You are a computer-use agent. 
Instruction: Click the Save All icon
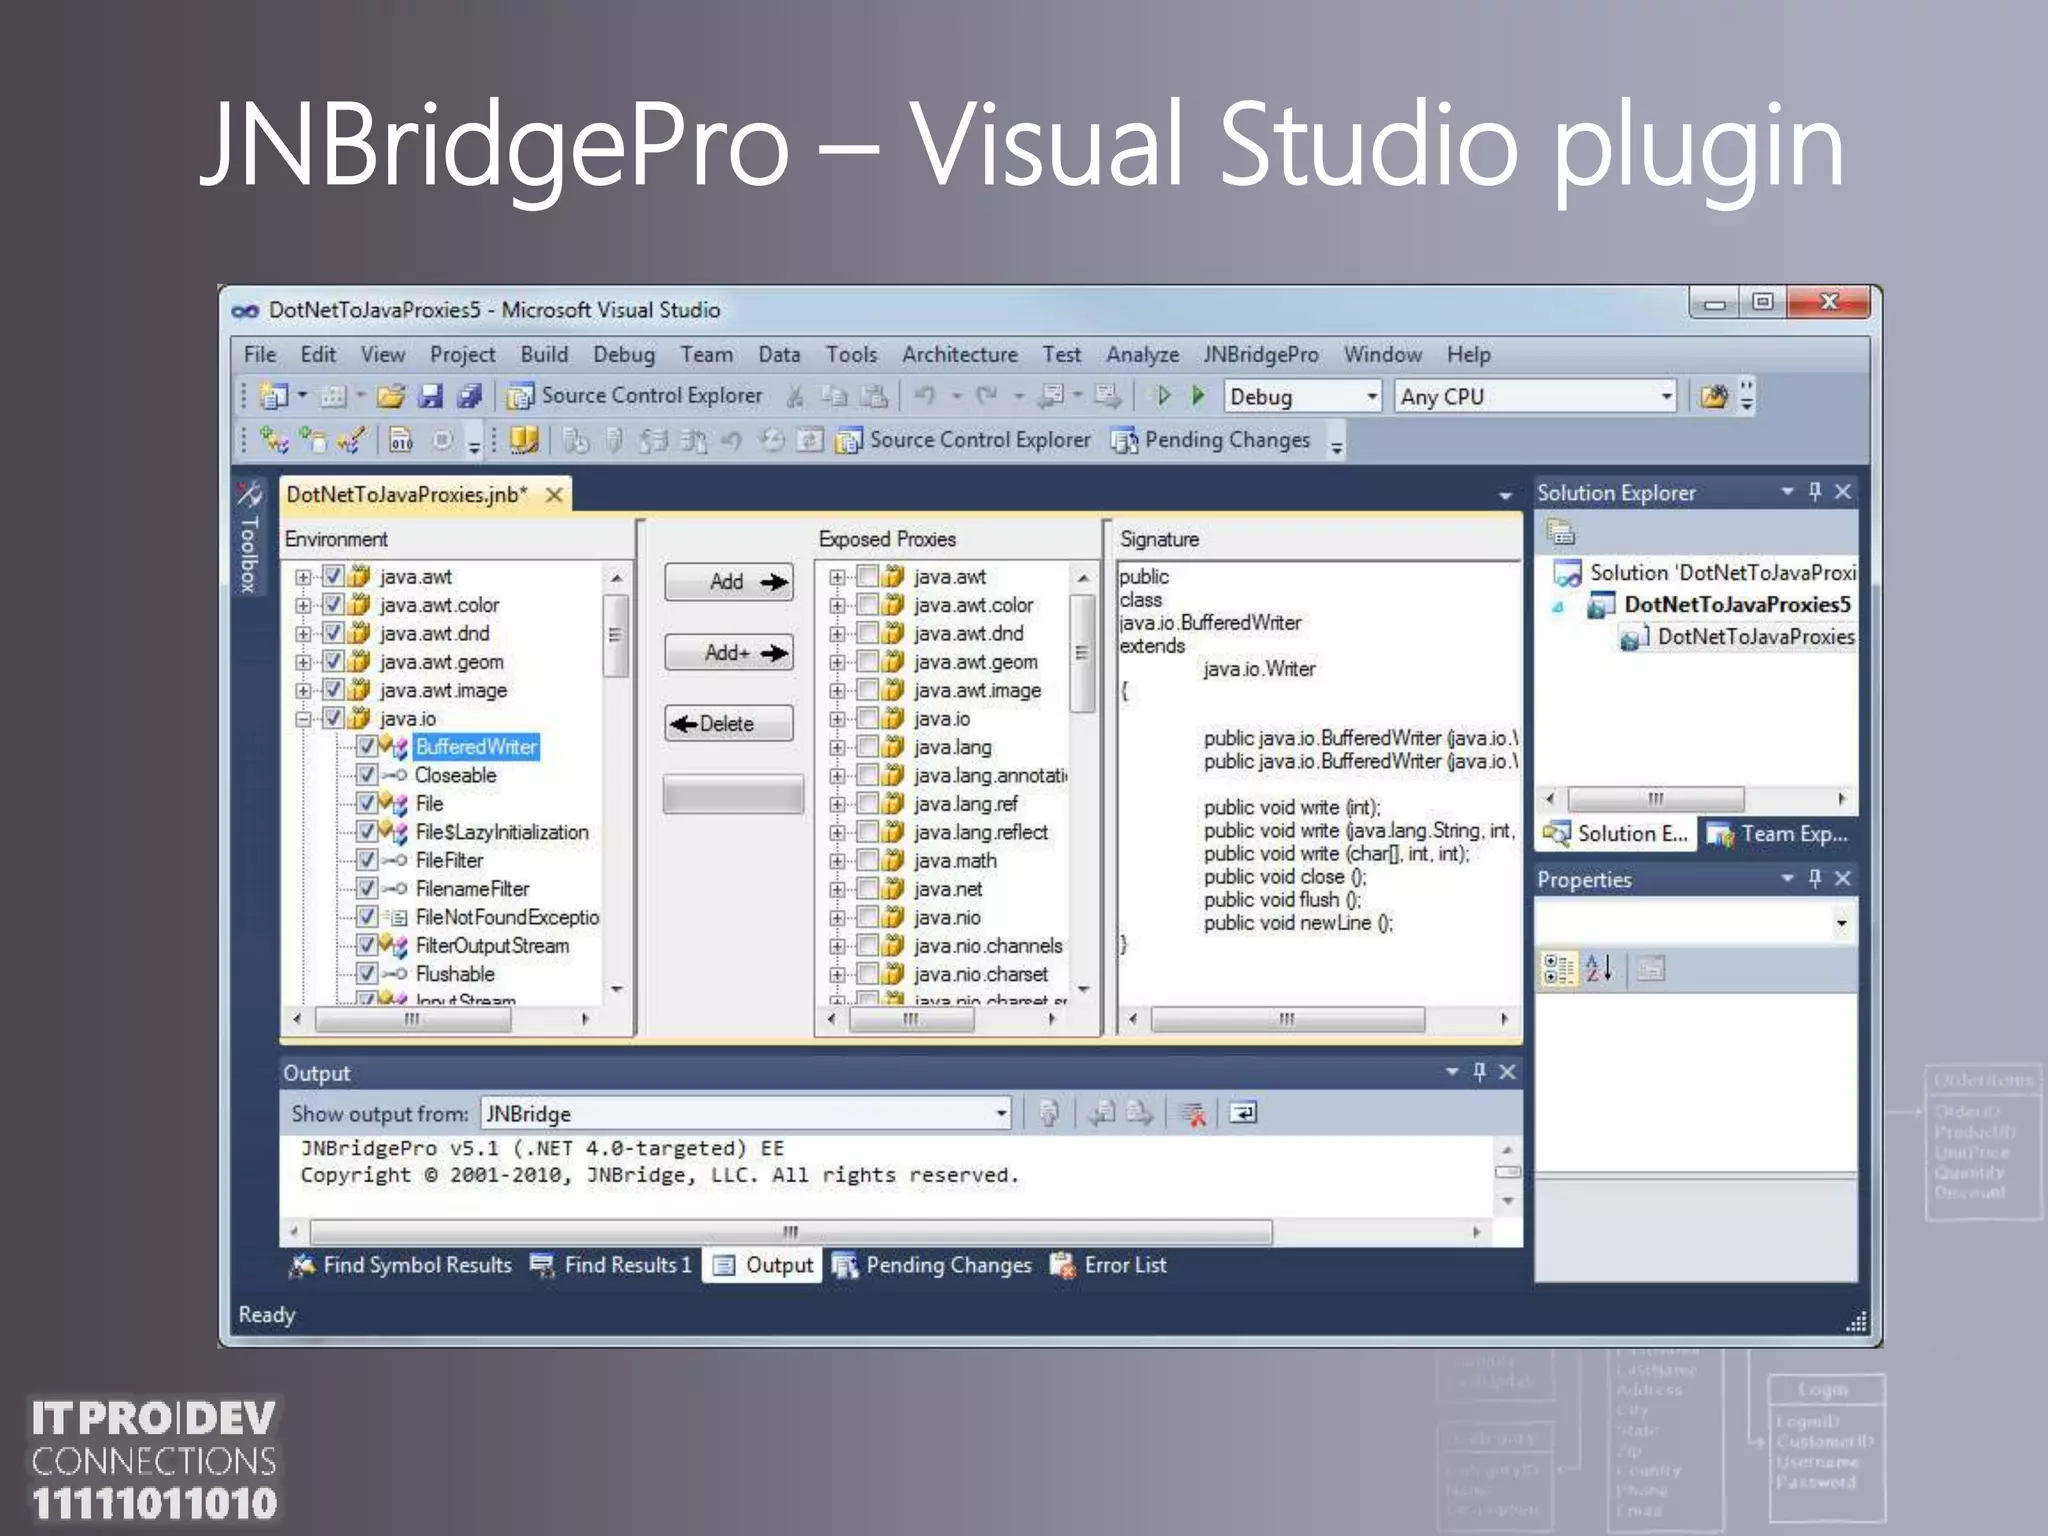[x=469, y=396]
